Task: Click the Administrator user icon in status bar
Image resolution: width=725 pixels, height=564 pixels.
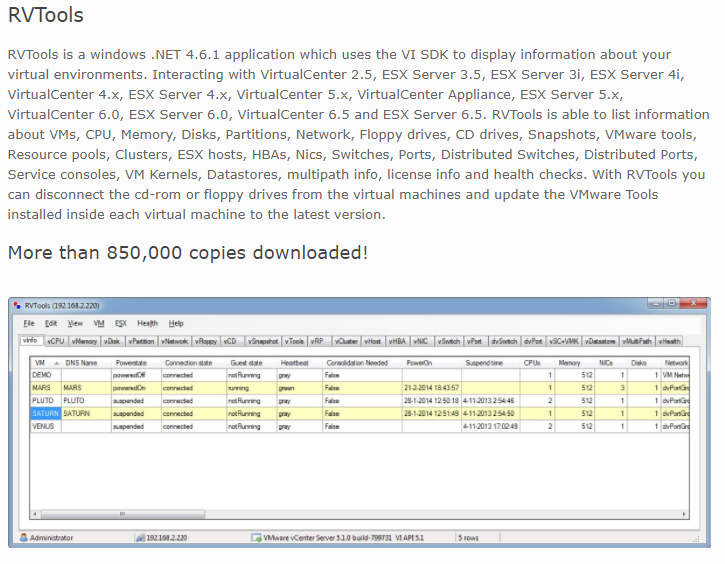Action: (x=24, y=537)
